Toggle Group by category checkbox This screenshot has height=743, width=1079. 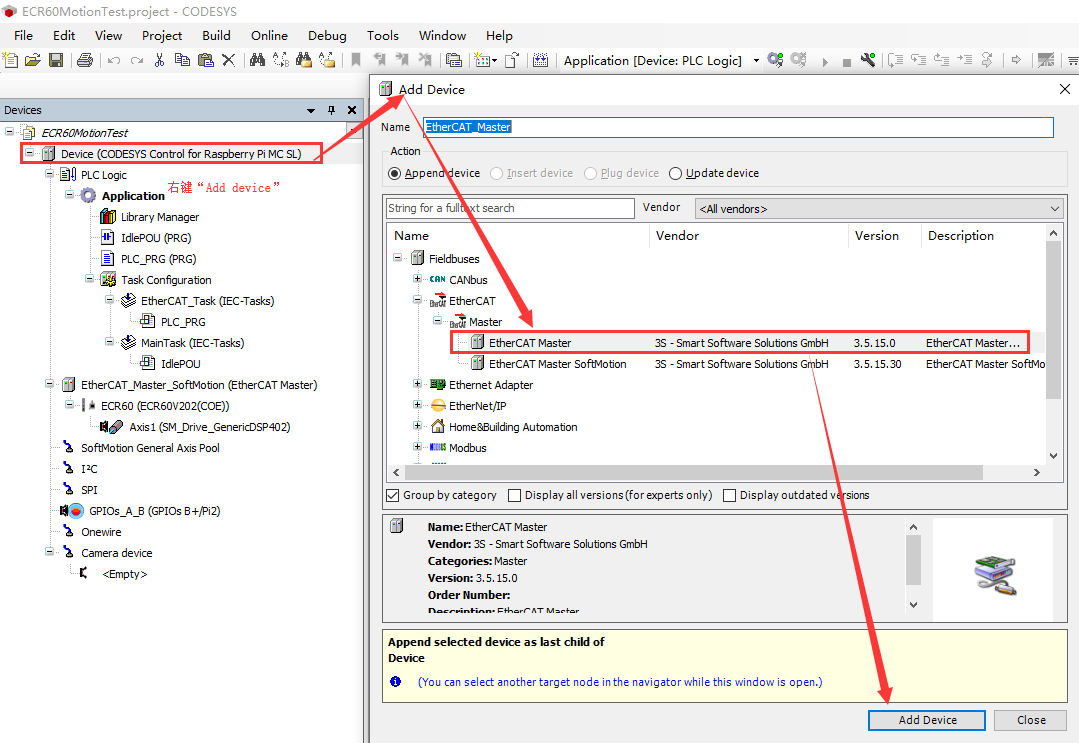point(393,495)
